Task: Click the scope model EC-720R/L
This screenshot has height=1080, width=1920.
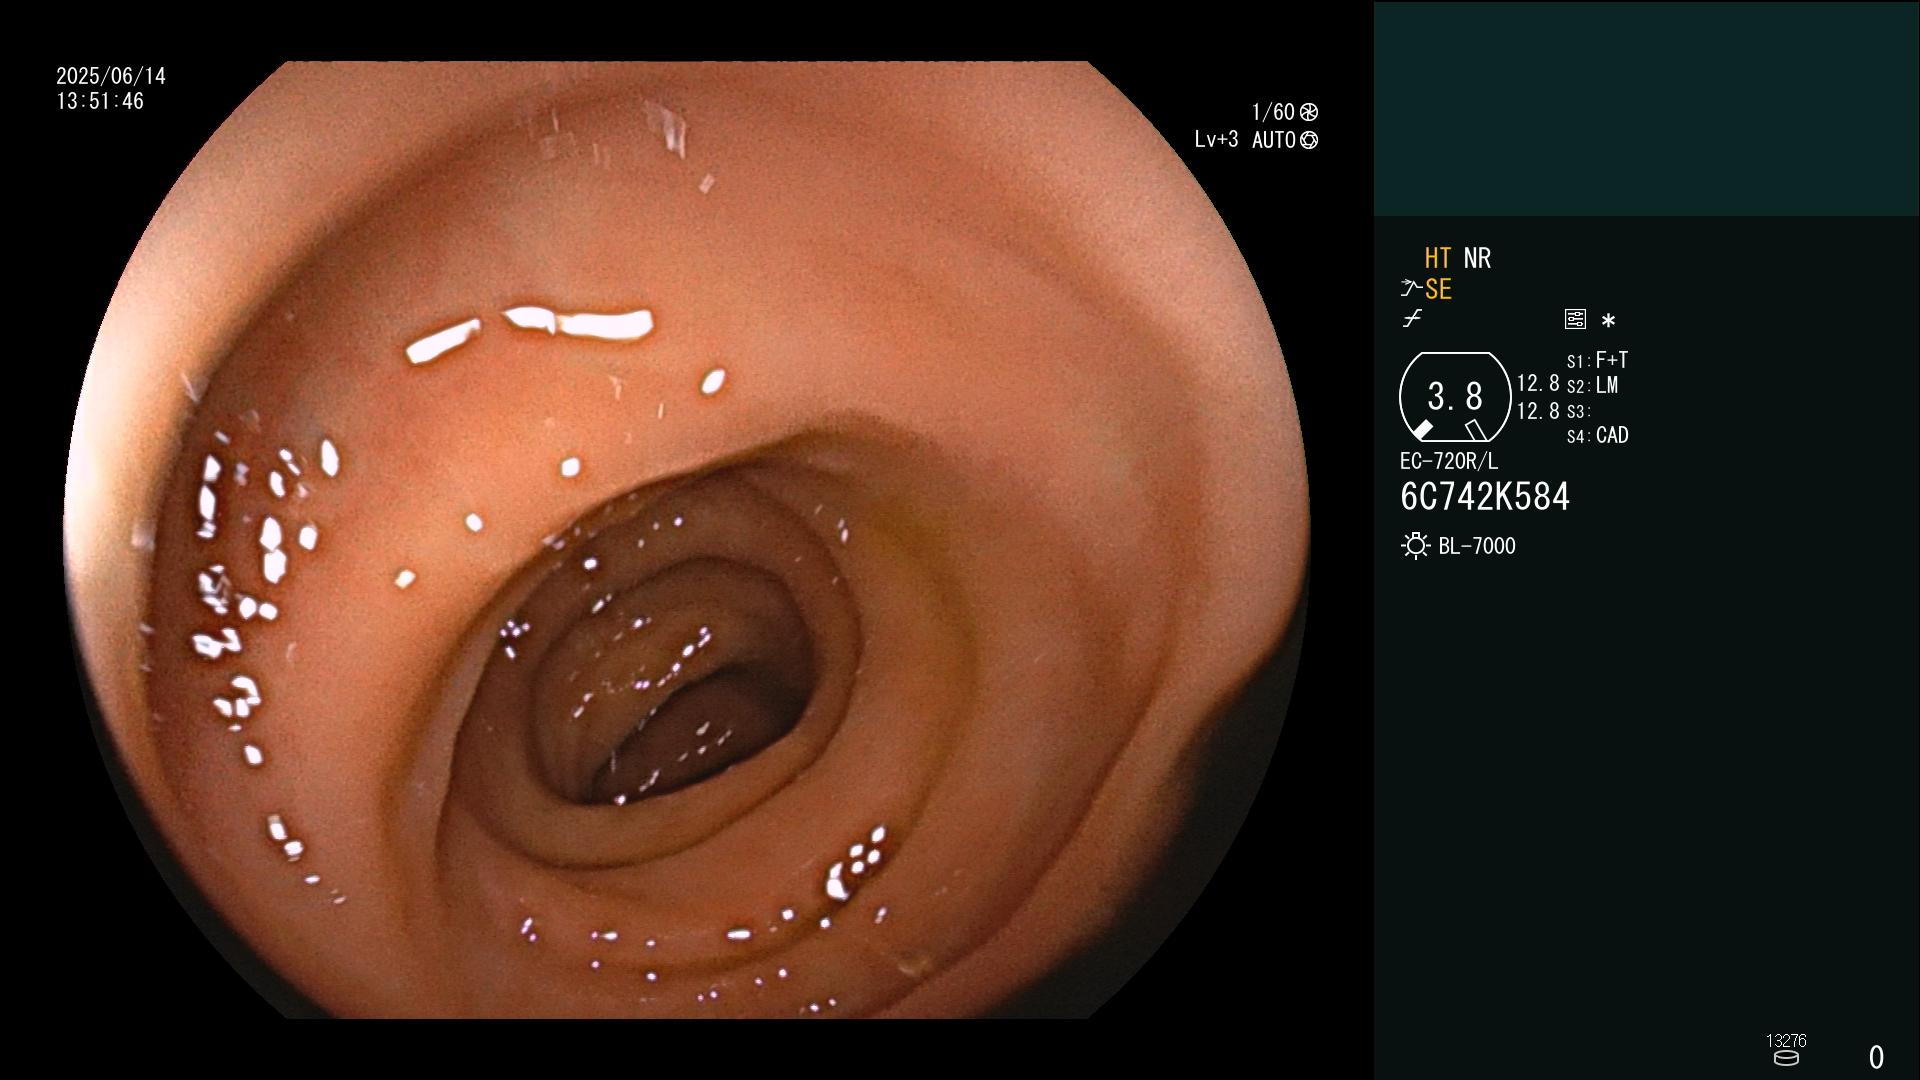Action: click(x=1449, y=461)
